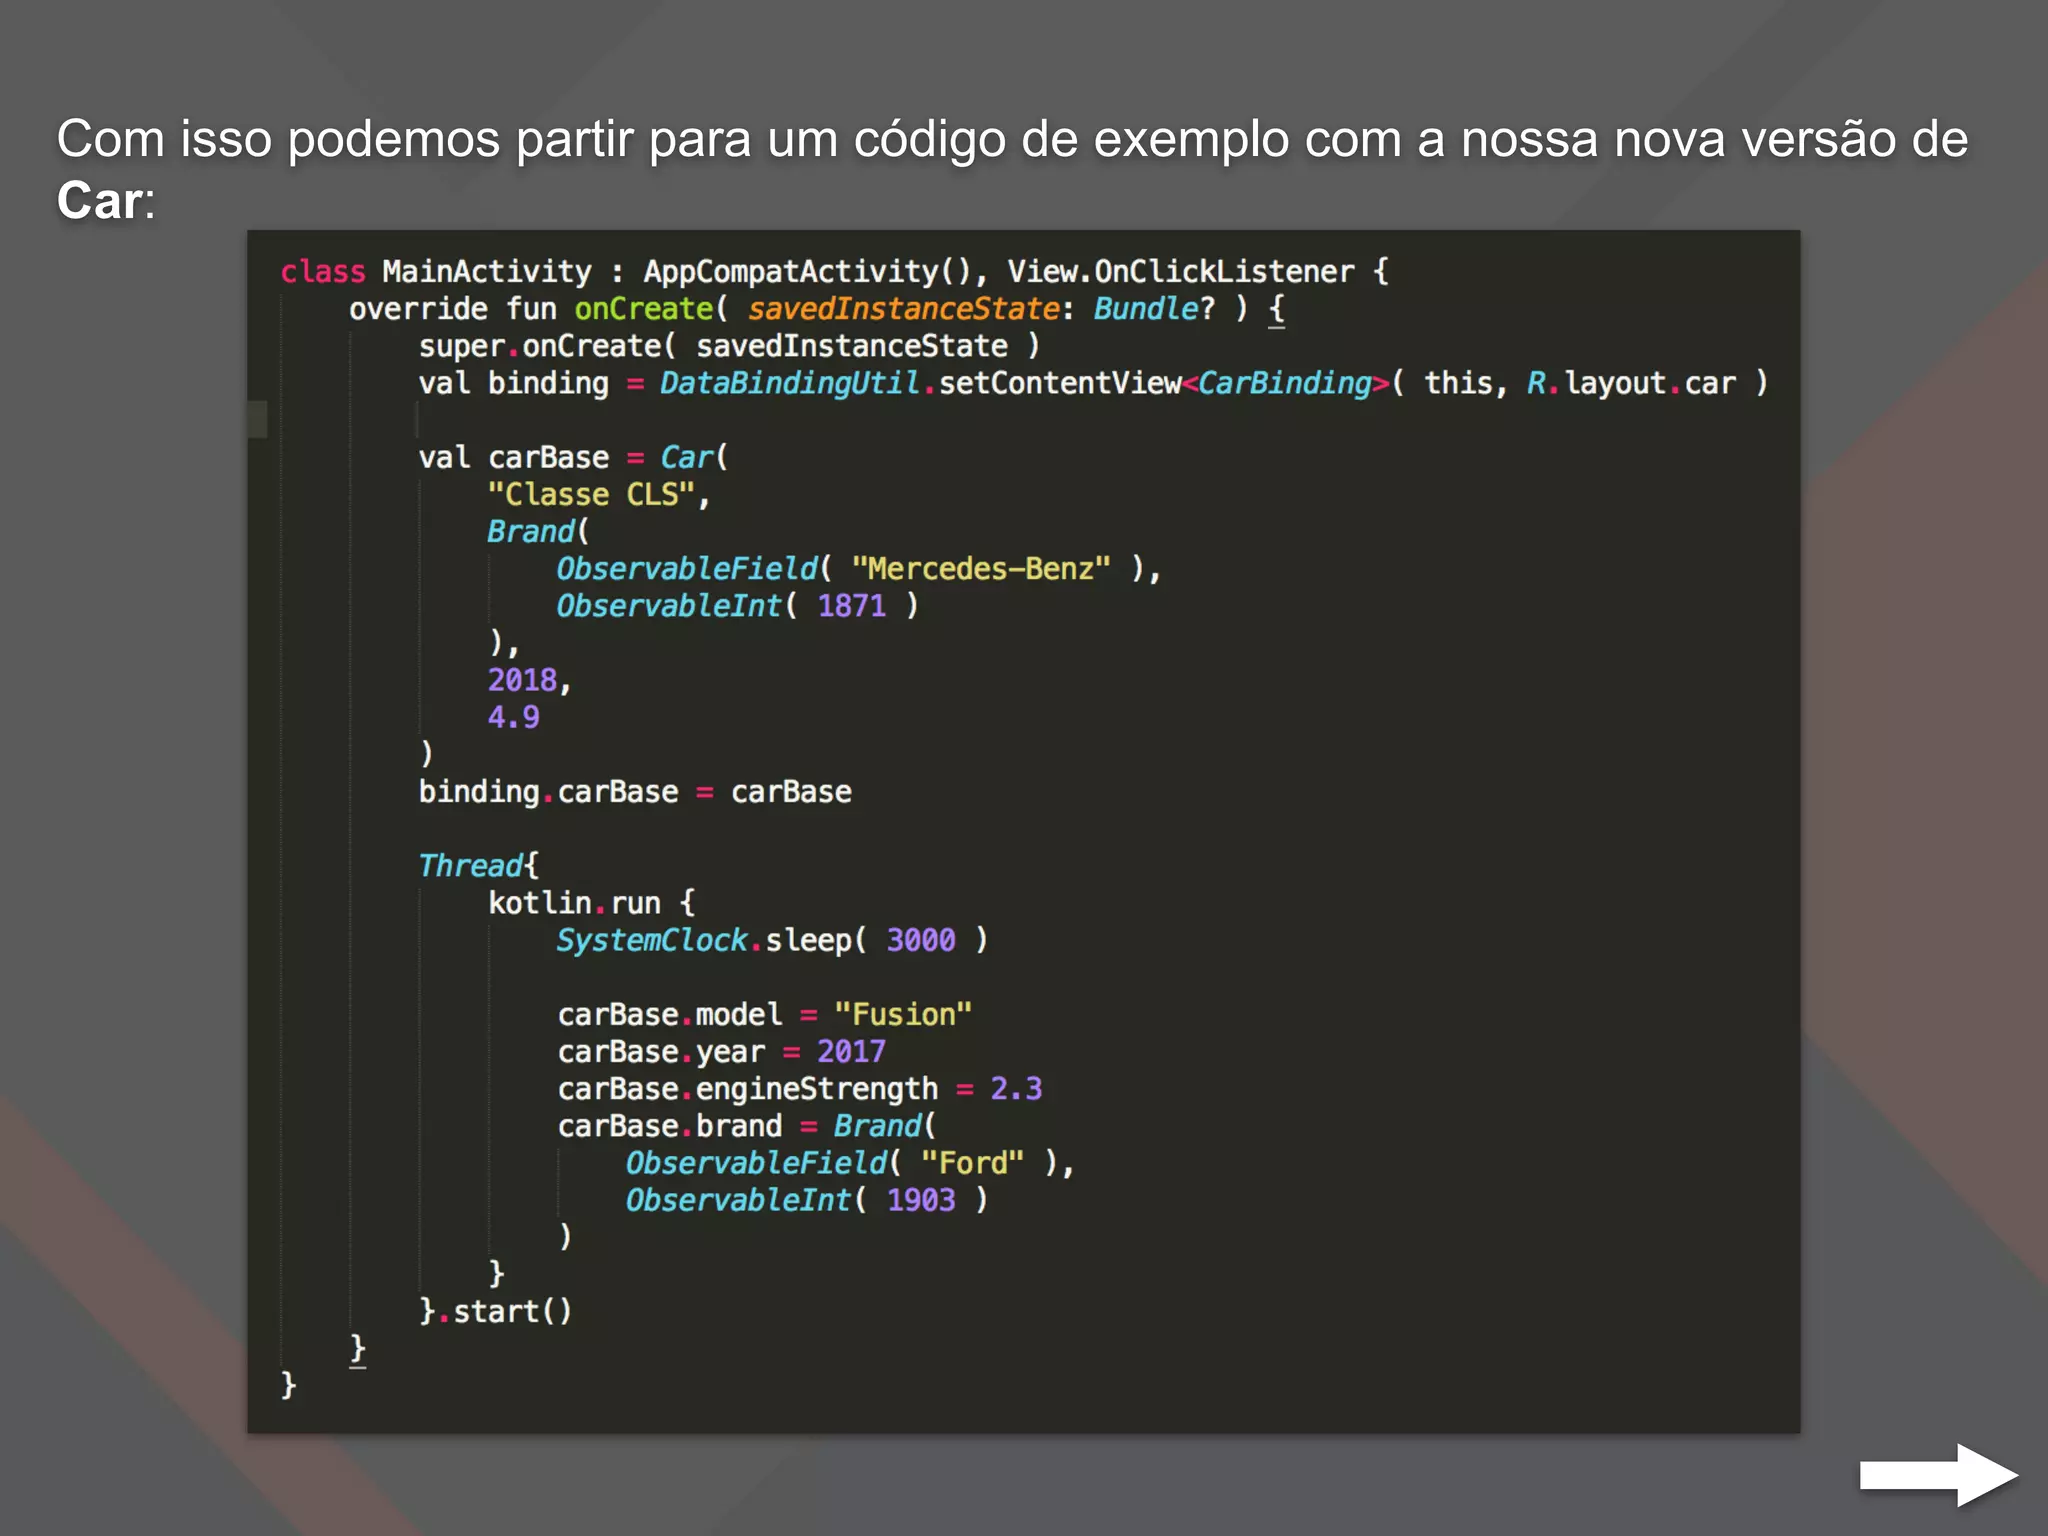Screen dimensions: 2048x1536
Task: Click "SystemClock.sleep( 3000 )" line
Action: (772, 940)
